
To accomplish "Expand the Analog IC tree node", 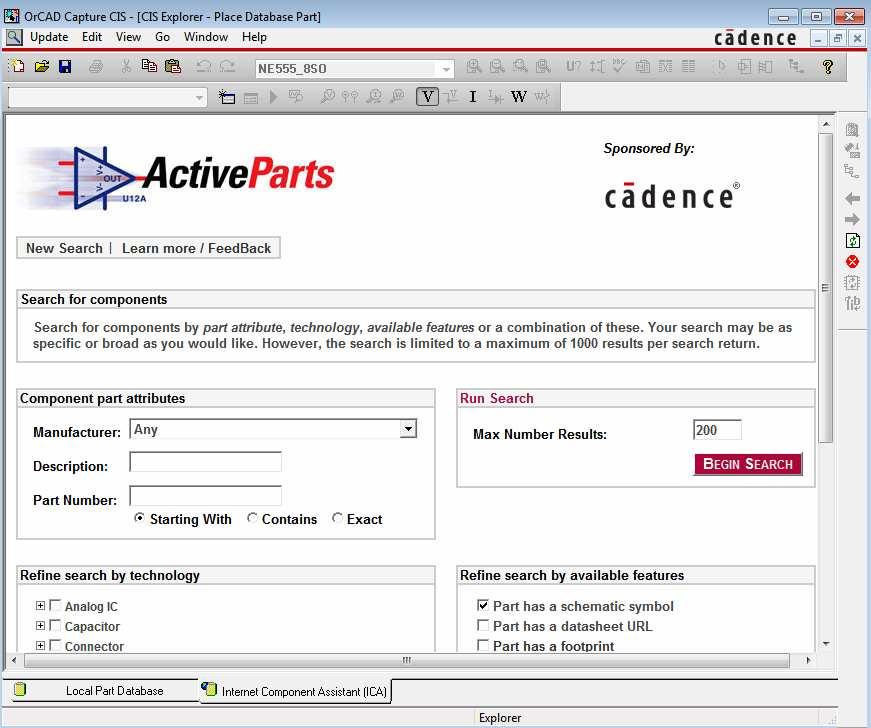I will 40,605.
